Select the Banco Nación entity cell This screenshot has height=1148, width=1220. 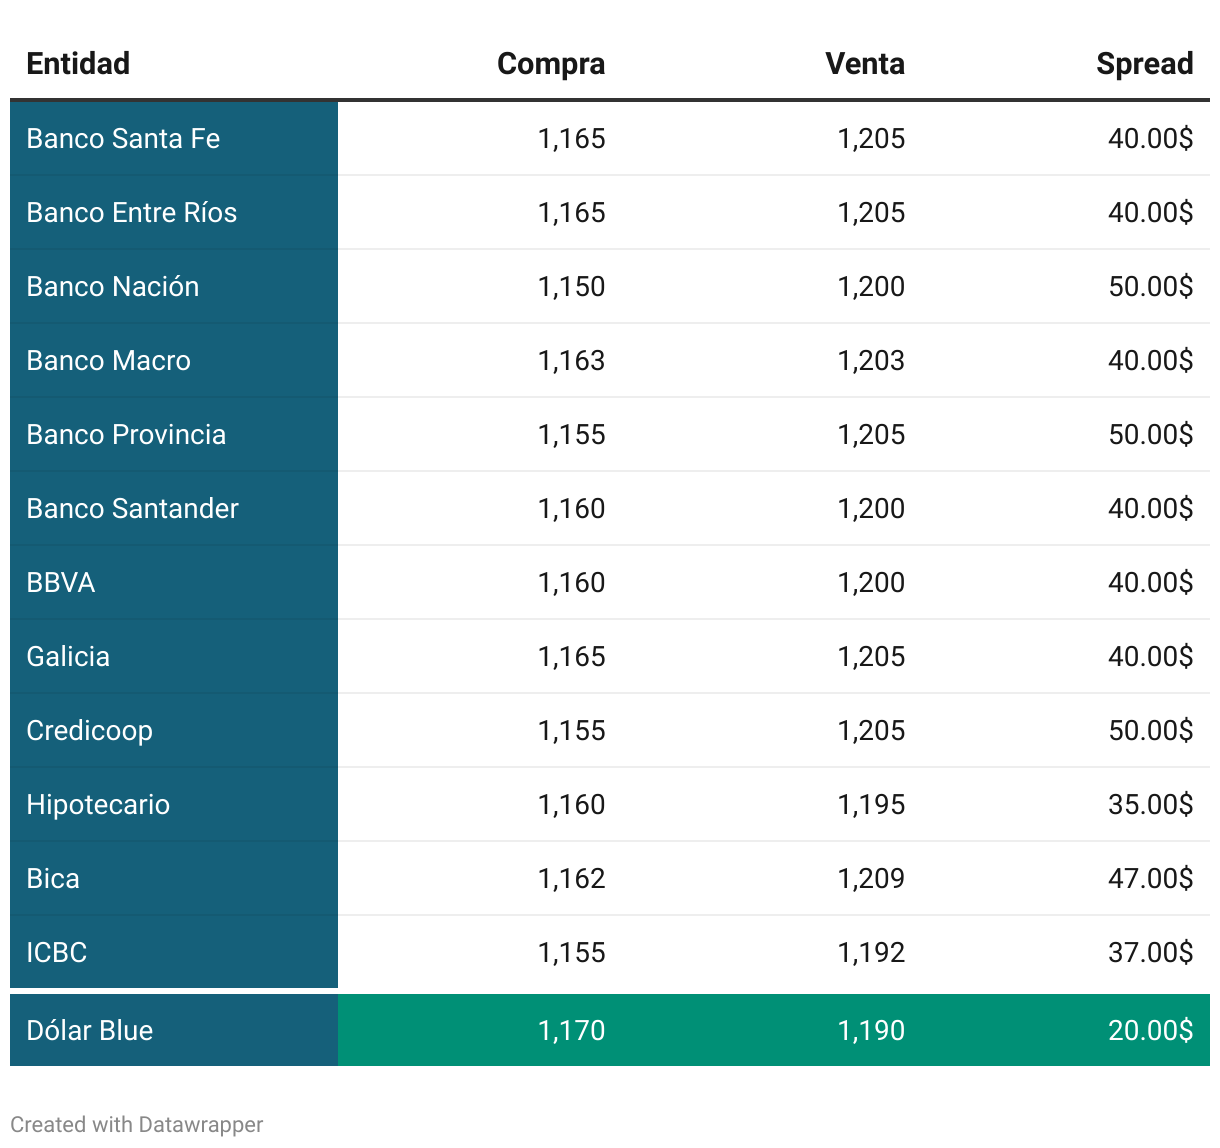pos(112,287)
